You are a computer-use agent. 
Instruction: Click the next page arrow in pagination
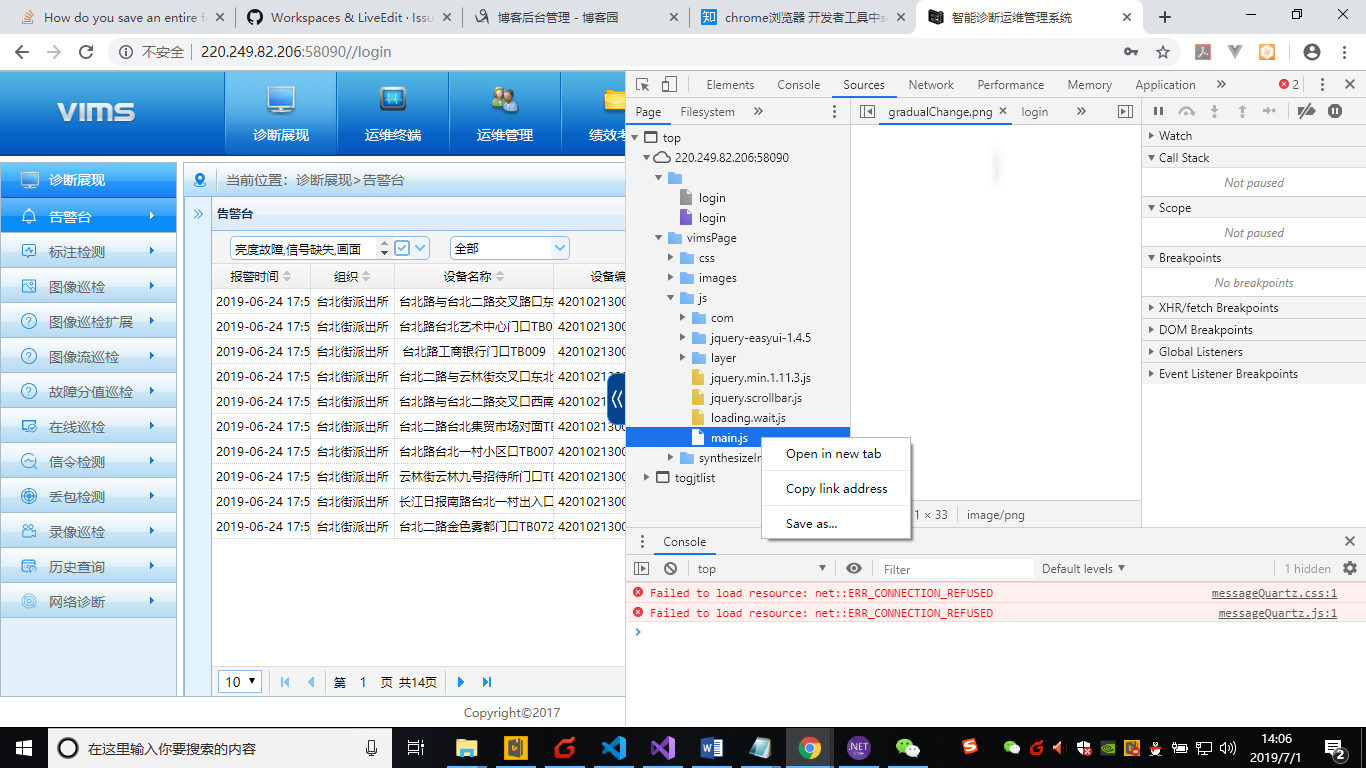coord(461,682)
